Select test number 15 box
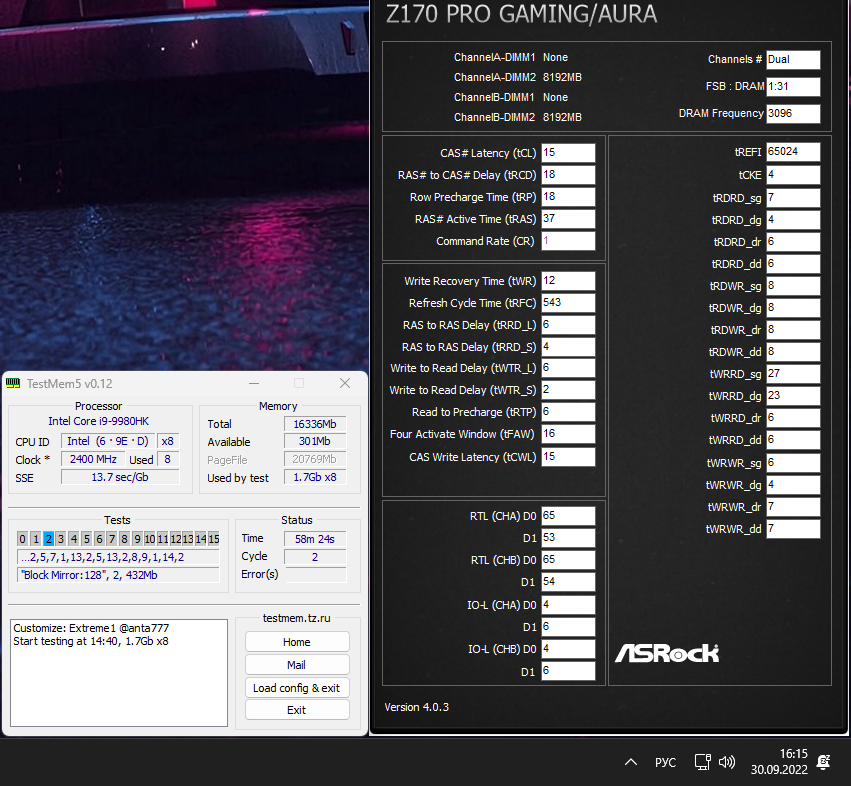This screenshot has width=851, height=786. tap(214, 538)
